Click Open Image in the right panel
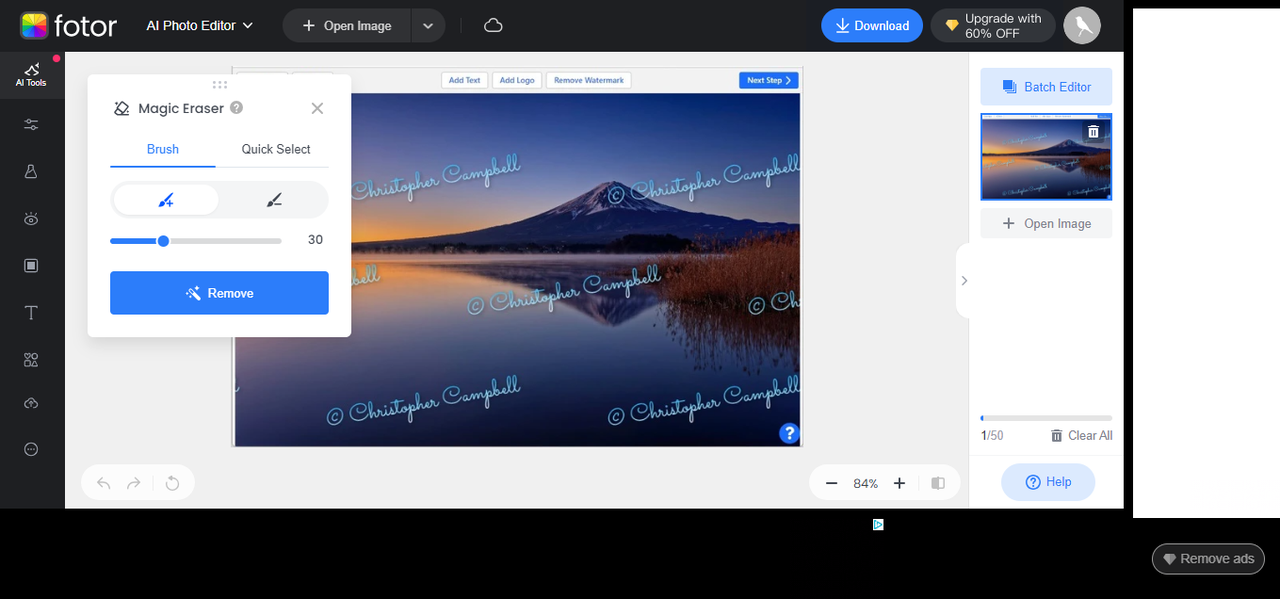 1046,223
